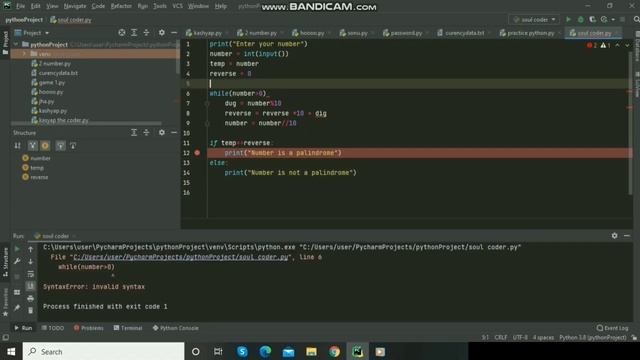This screenshot has width=640, height=360.
Task: Hide the Structure panel
Action: point(174,133)
